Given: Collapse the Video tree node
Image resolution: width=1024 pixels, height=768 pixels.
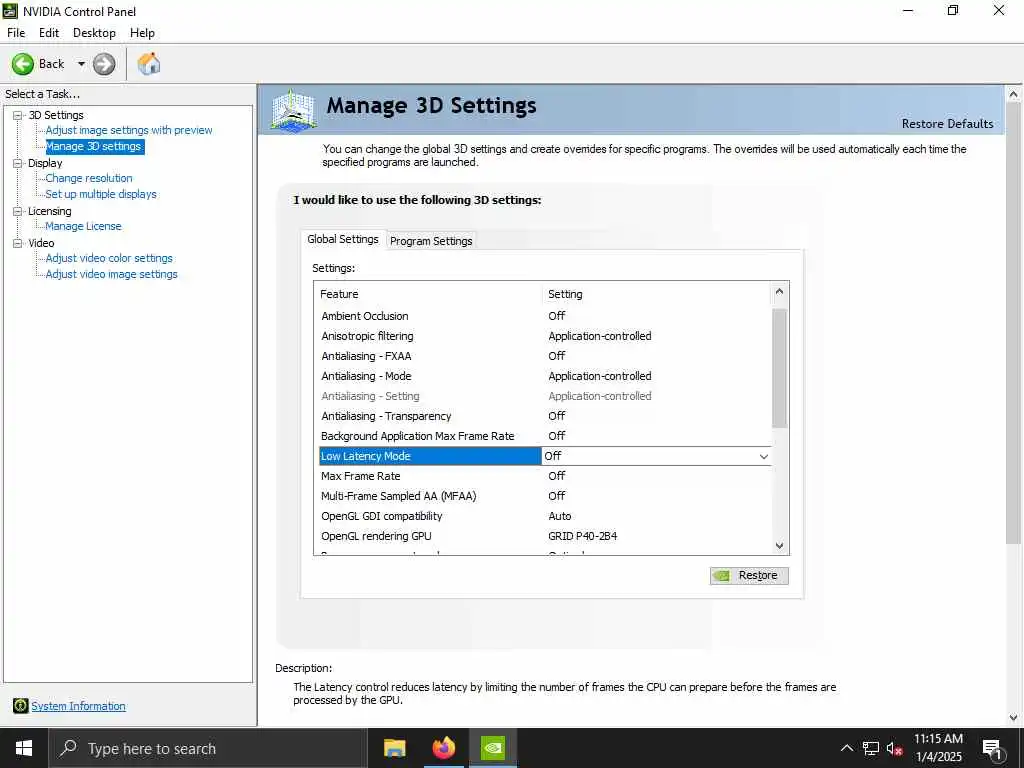Looking at the screenshot, I should click(18, 243).
